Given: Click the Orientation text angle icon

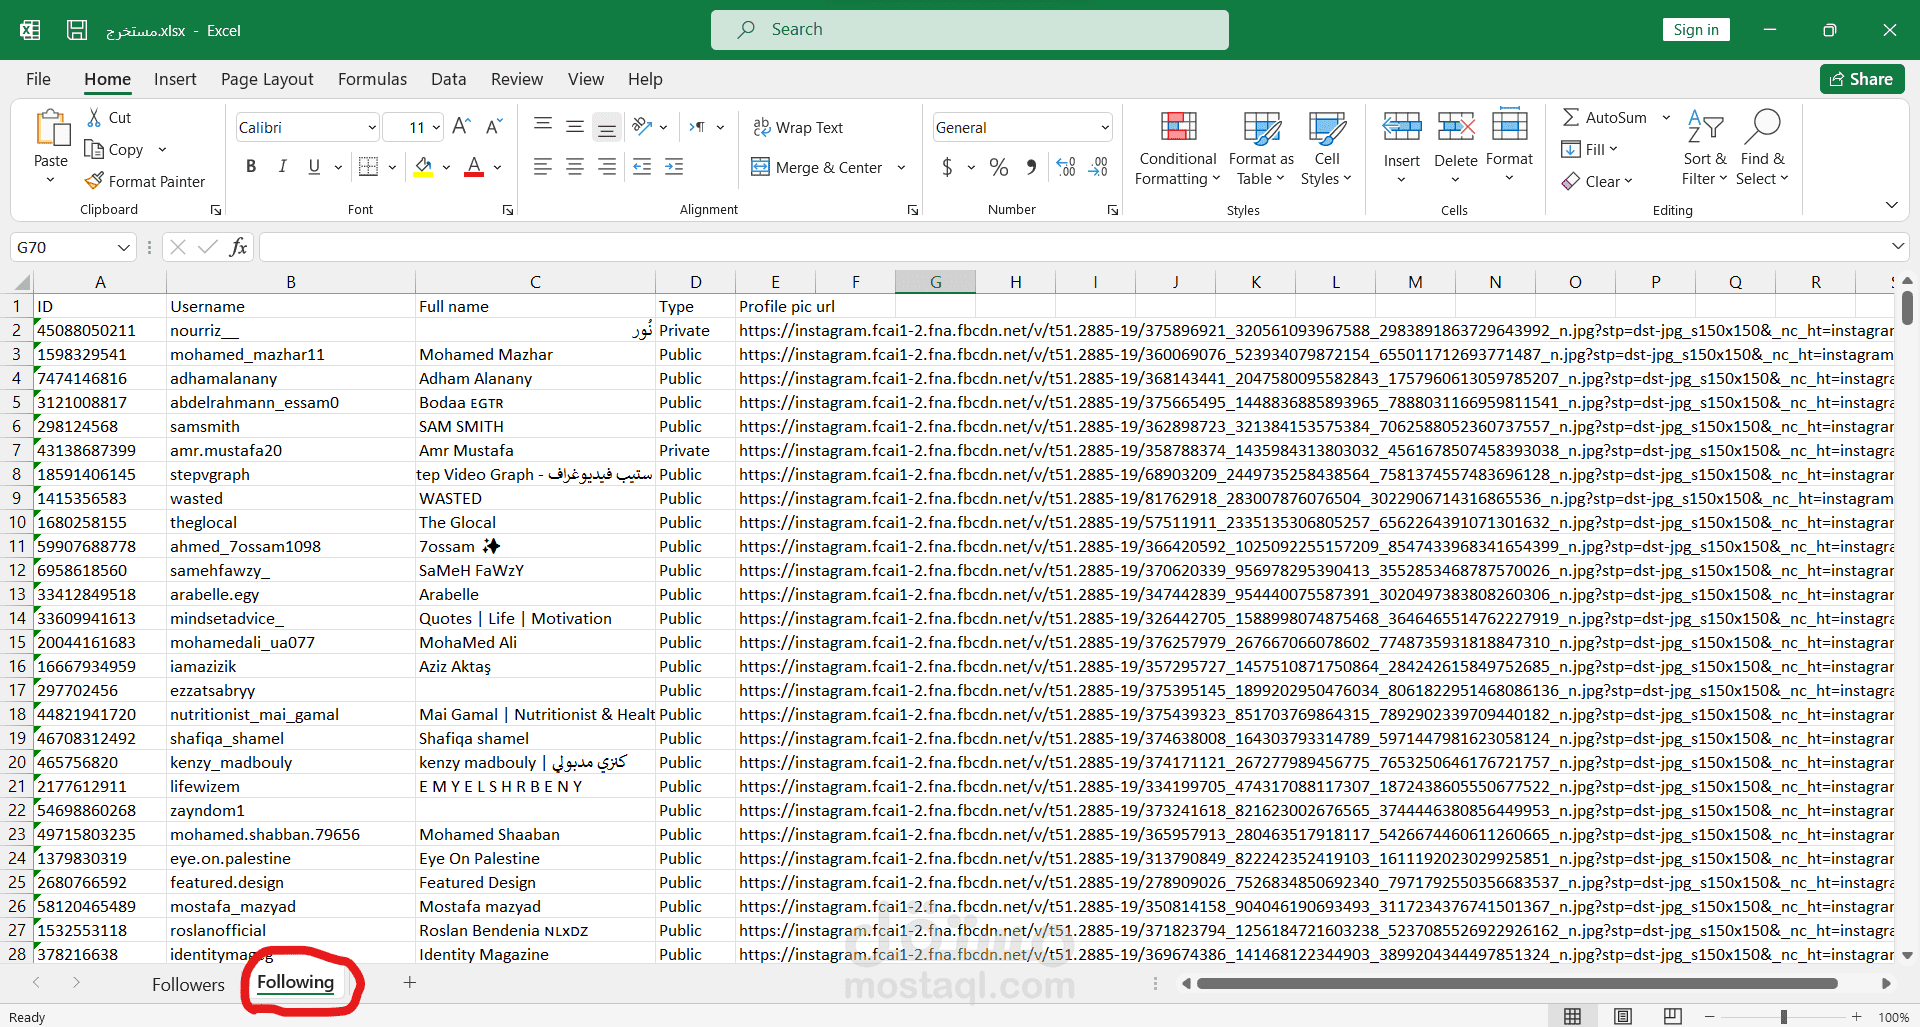Looking at the screenshot, I should click(643, 127).
